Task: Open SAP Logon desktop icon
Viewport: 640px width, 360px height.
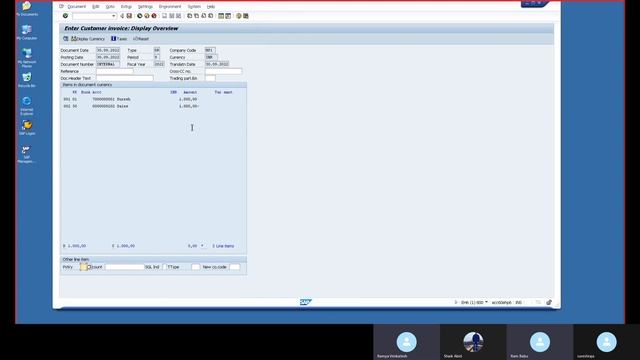Action: [x=27, y=128]
